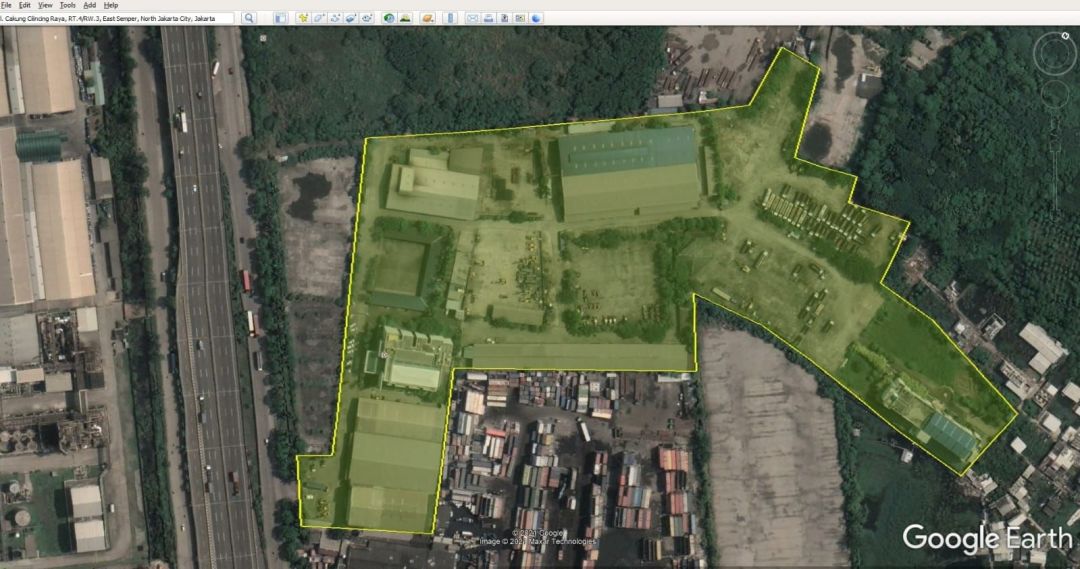Select the Add Path tool
1080x569 pixels.
(x=335, y=18)
